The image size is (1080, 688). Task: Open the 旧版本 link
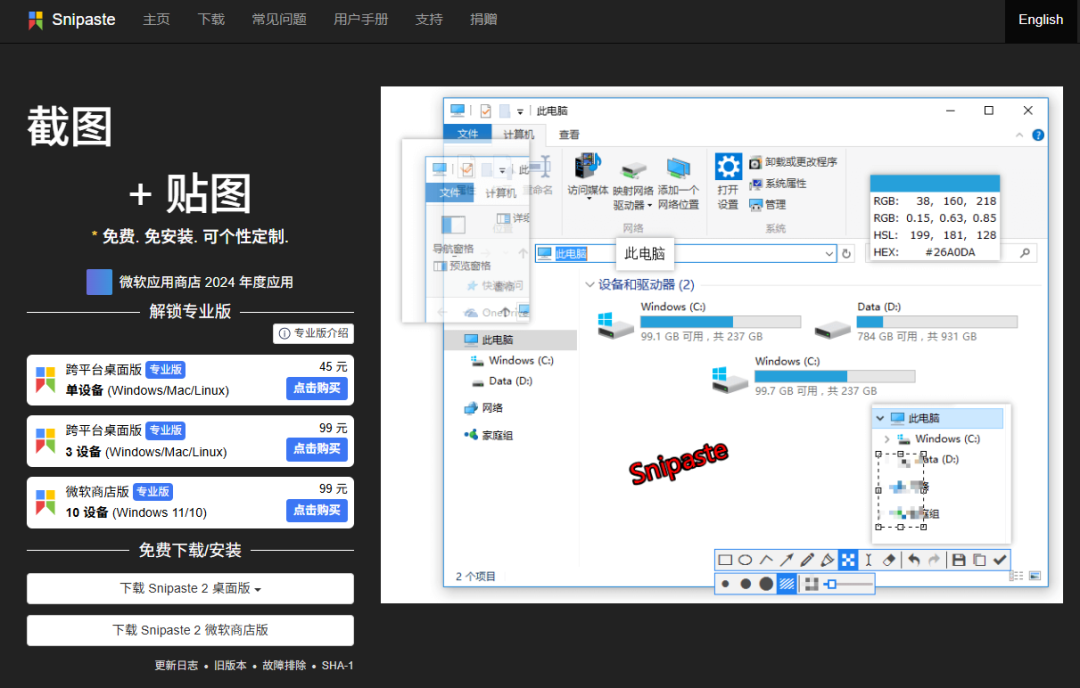click(x=230, y=665)
